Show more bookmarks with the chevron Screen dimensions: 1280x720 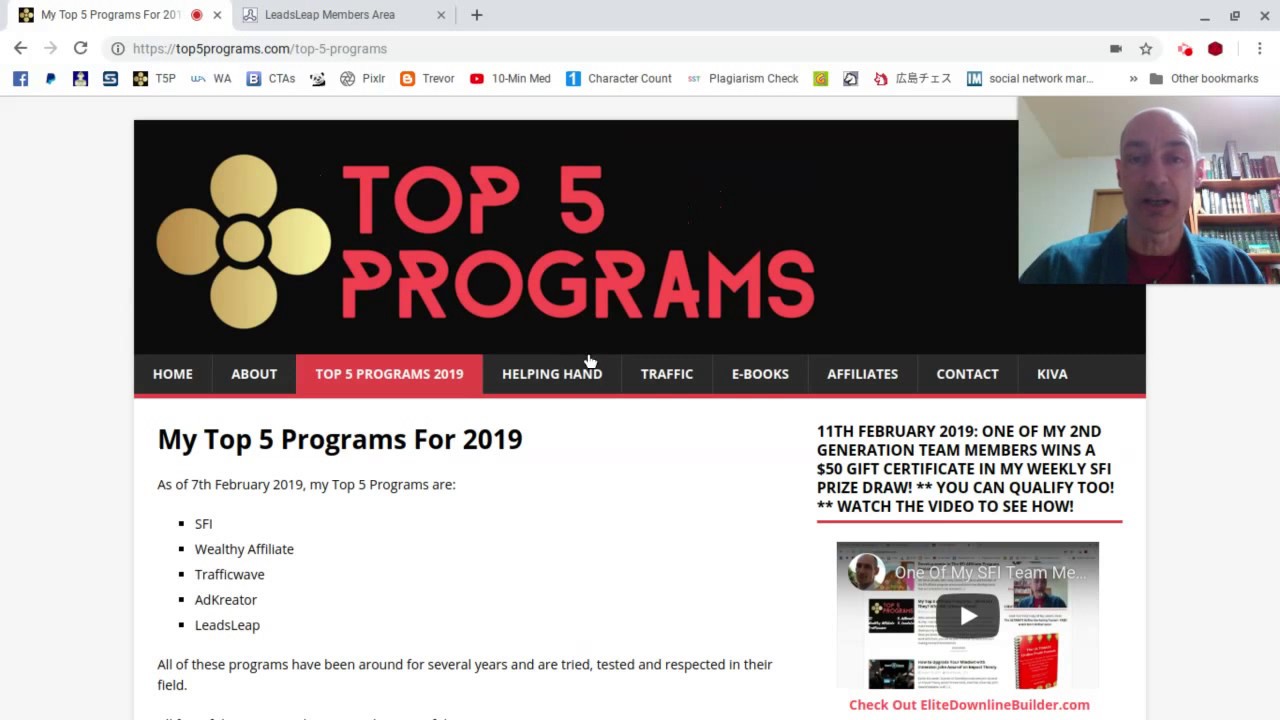pos(1133,78)
